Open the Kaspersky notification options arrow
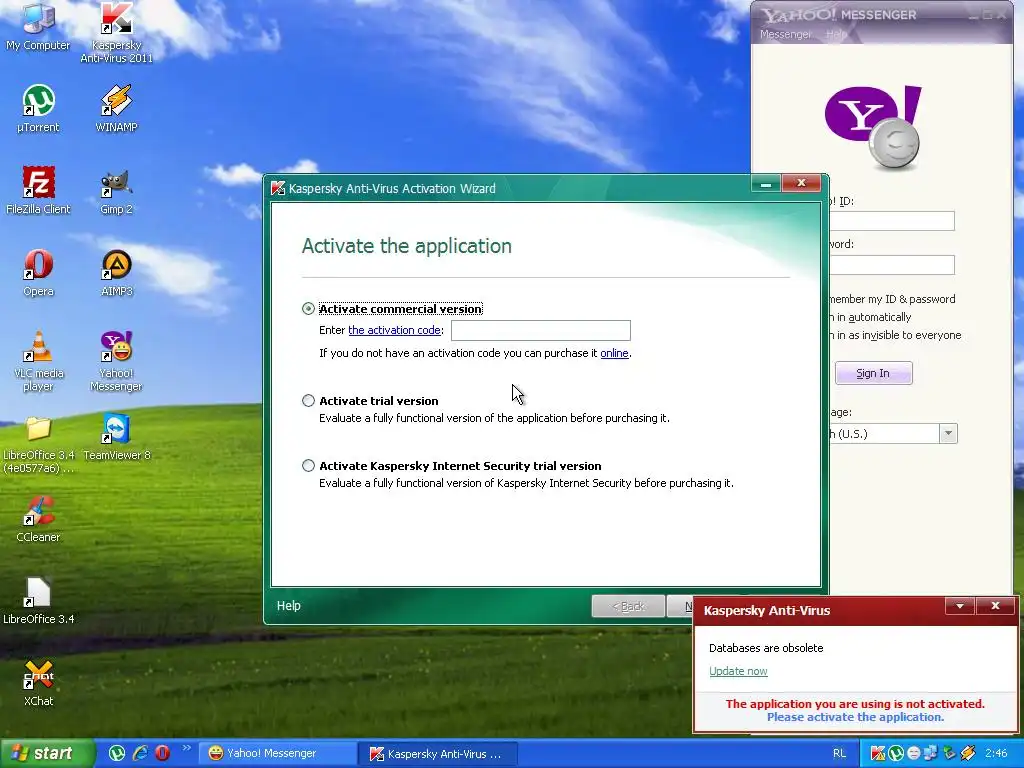Screen dimensions: 1024x768 tap(959, 606)
